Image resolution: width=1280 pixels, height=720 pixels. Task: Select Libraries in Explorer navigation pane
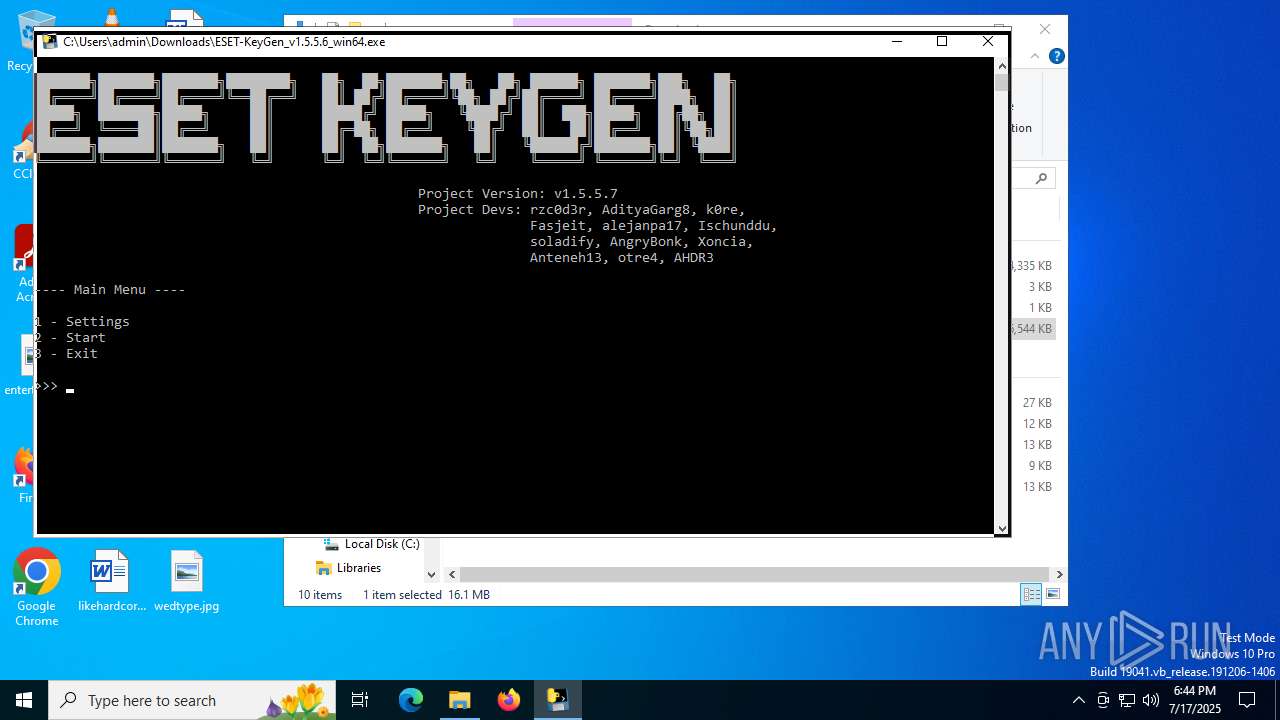(x=348, y=568)
